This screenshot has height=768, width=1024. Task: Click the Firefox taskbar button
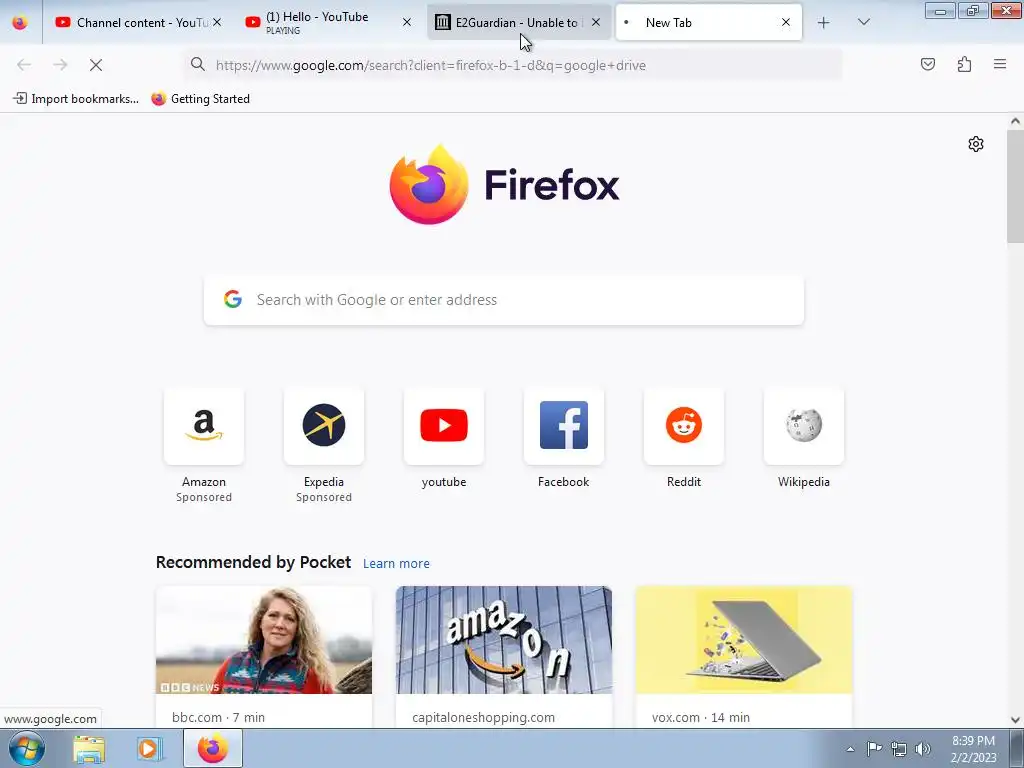point(213,749)
